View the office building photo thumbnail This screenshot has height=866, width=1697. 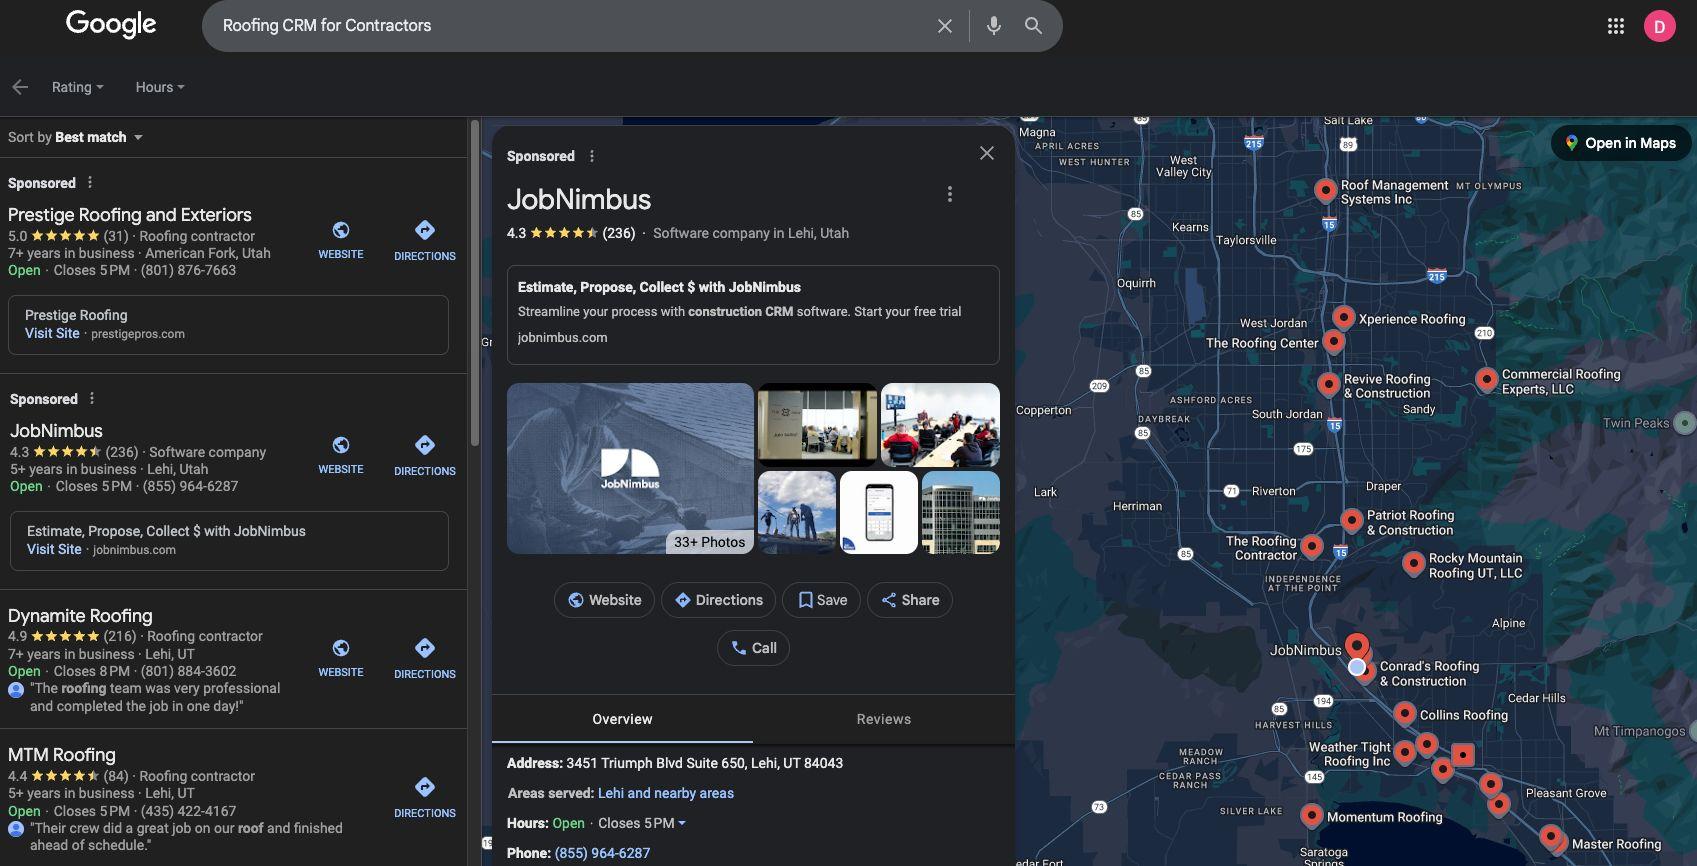[x=961, y=512]
